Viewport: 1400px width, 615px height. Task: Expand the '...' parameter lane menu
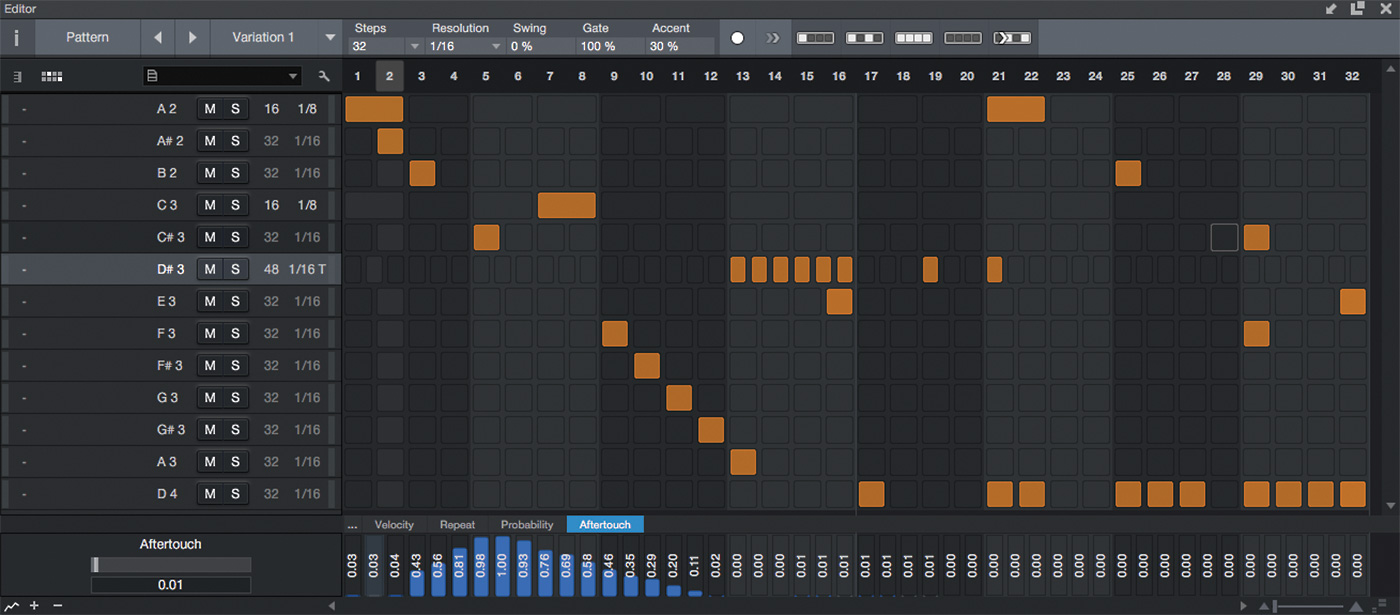pos(352,525)
